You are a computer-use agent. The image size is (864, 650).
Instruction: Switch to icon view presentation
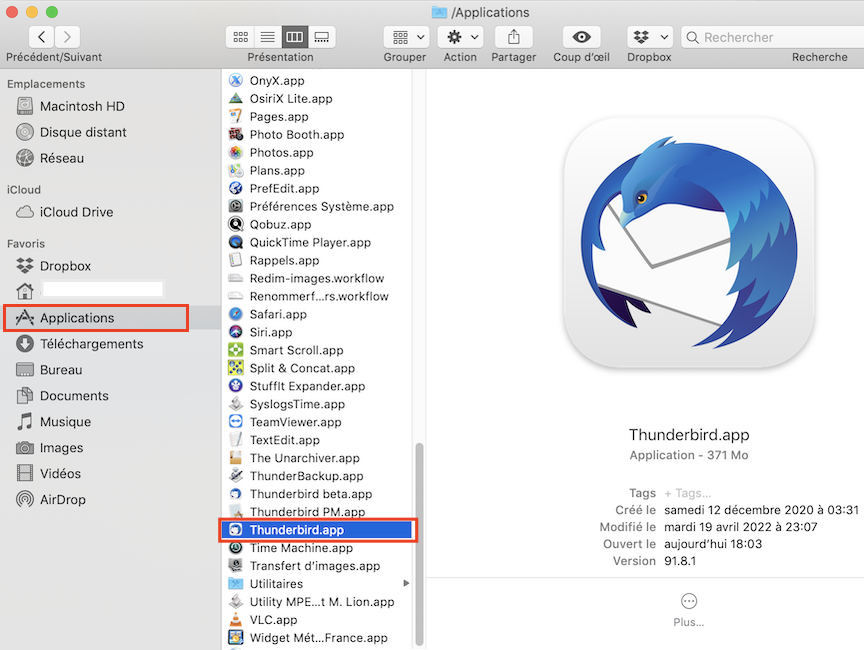point(240,37)
